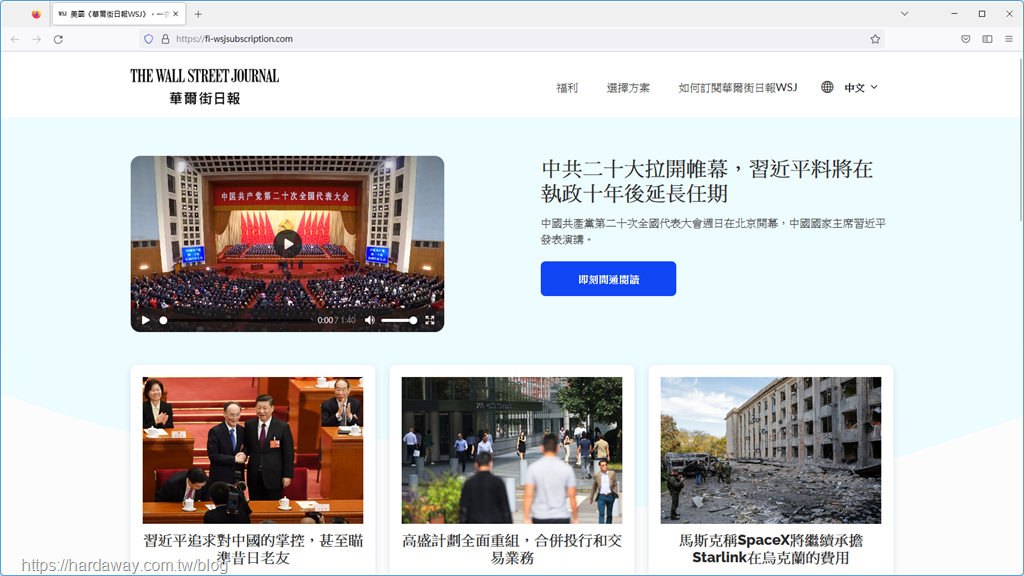Play video via center play overlay

[287, 244]
